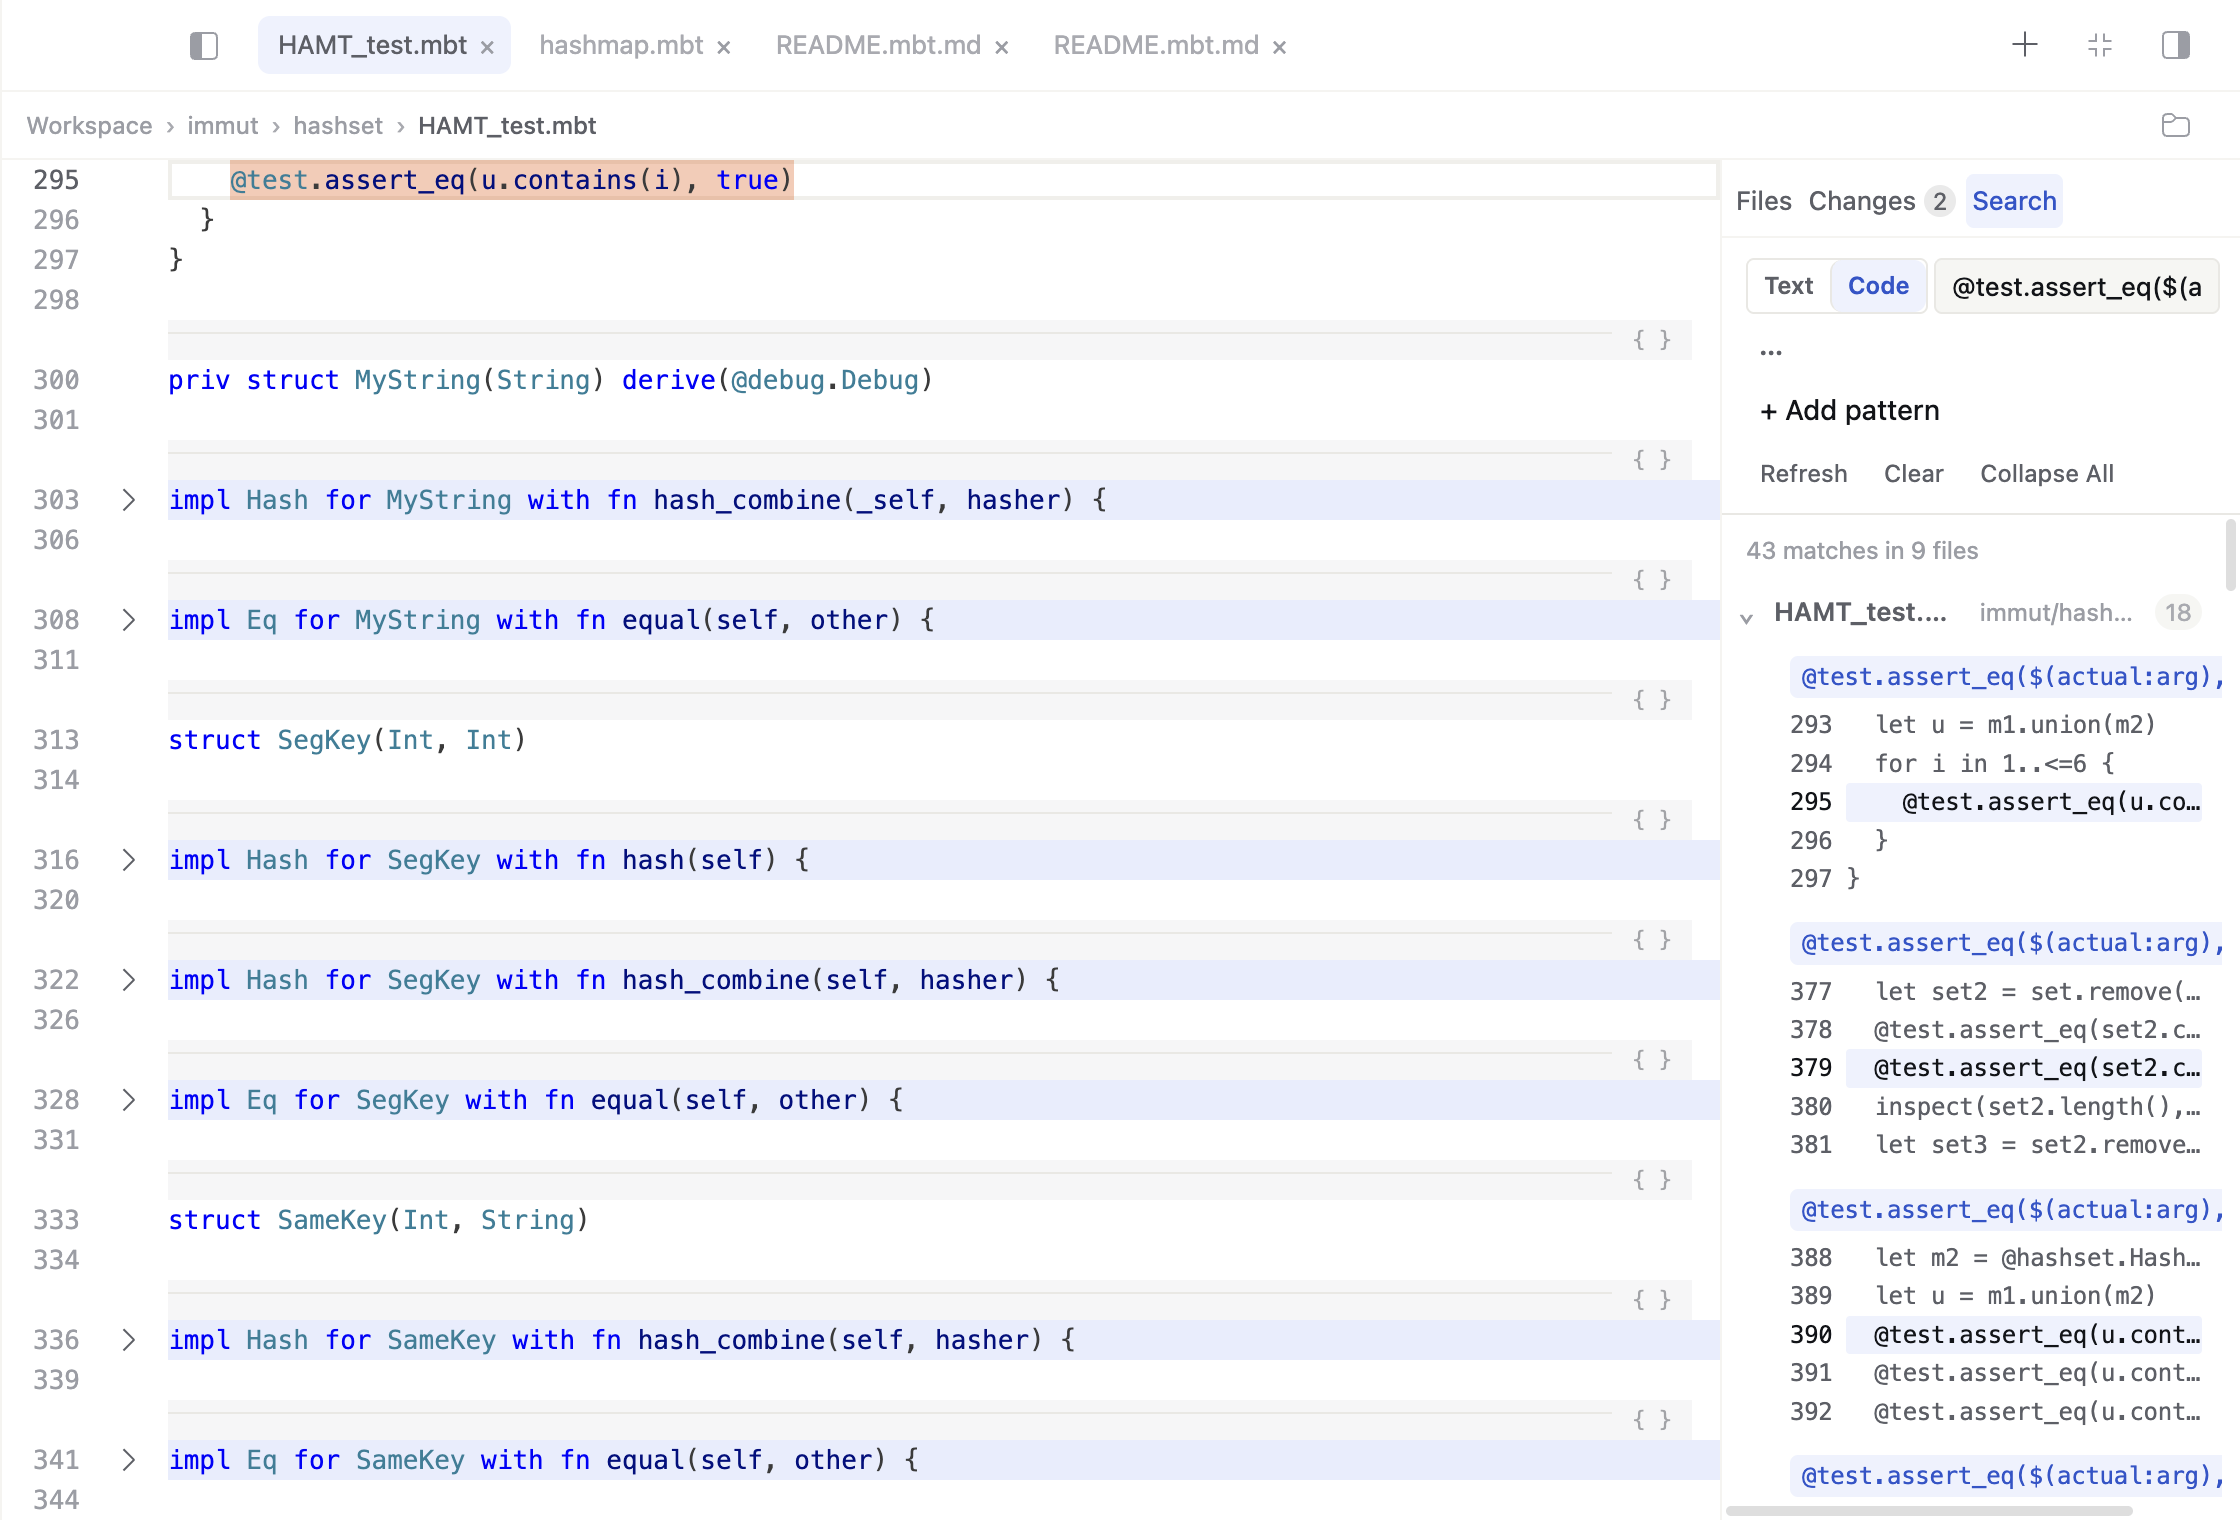The width and height of the screenshot is (2240, 1520).
Task: Collapse HAMT_test results group in search panel
Action: [1747, 617]
